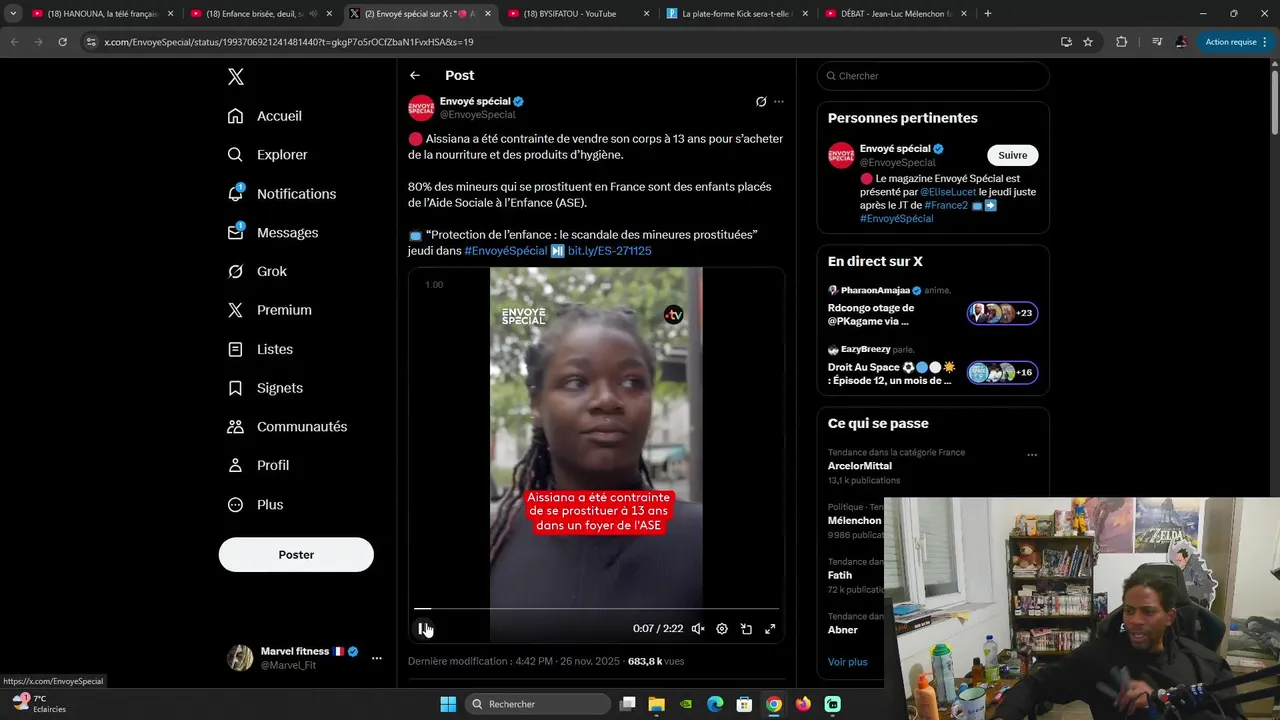Open video settings gear
This screenshot has width=1280, height=720.
pyautogui.click(x=722, y=629)
